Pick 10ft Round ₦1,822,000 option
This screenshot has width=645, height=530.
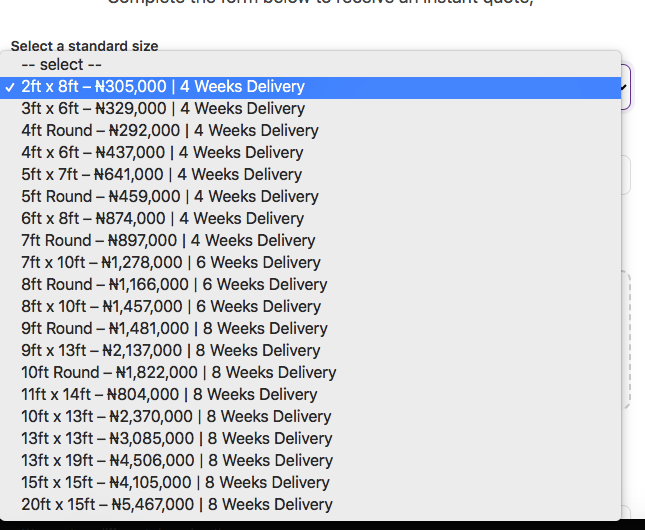pos(179,373)
